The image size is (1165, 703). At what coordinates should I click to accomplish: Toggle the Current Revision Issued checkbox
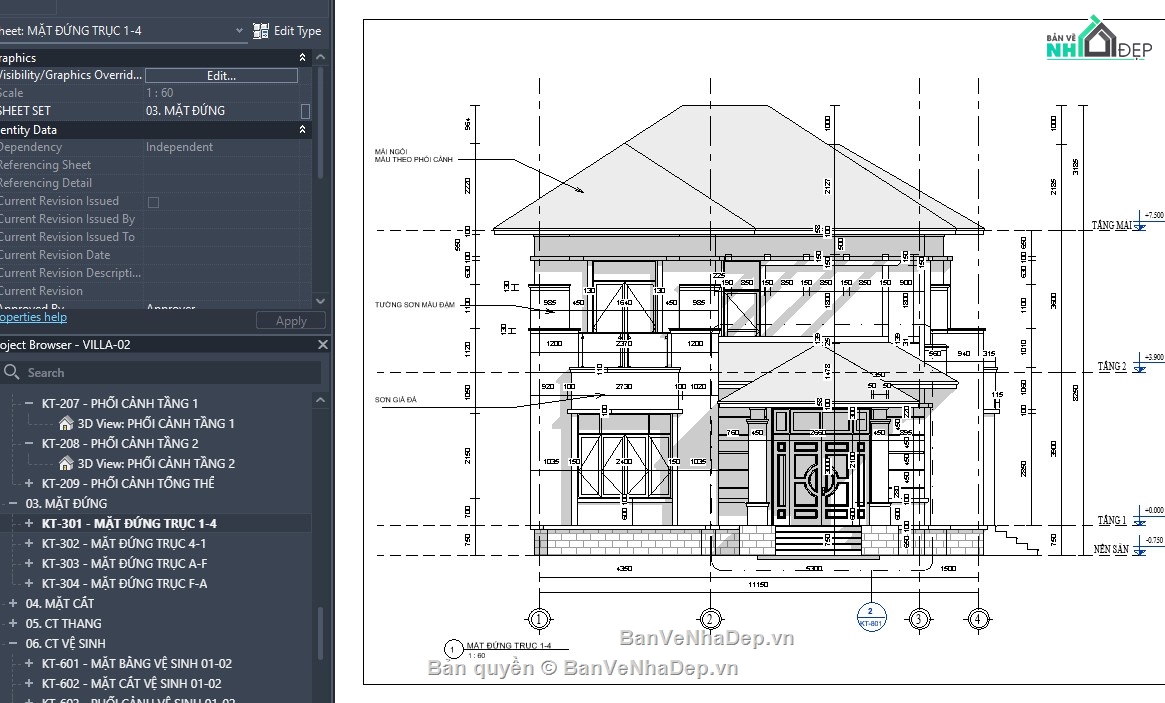click(152, 200)
